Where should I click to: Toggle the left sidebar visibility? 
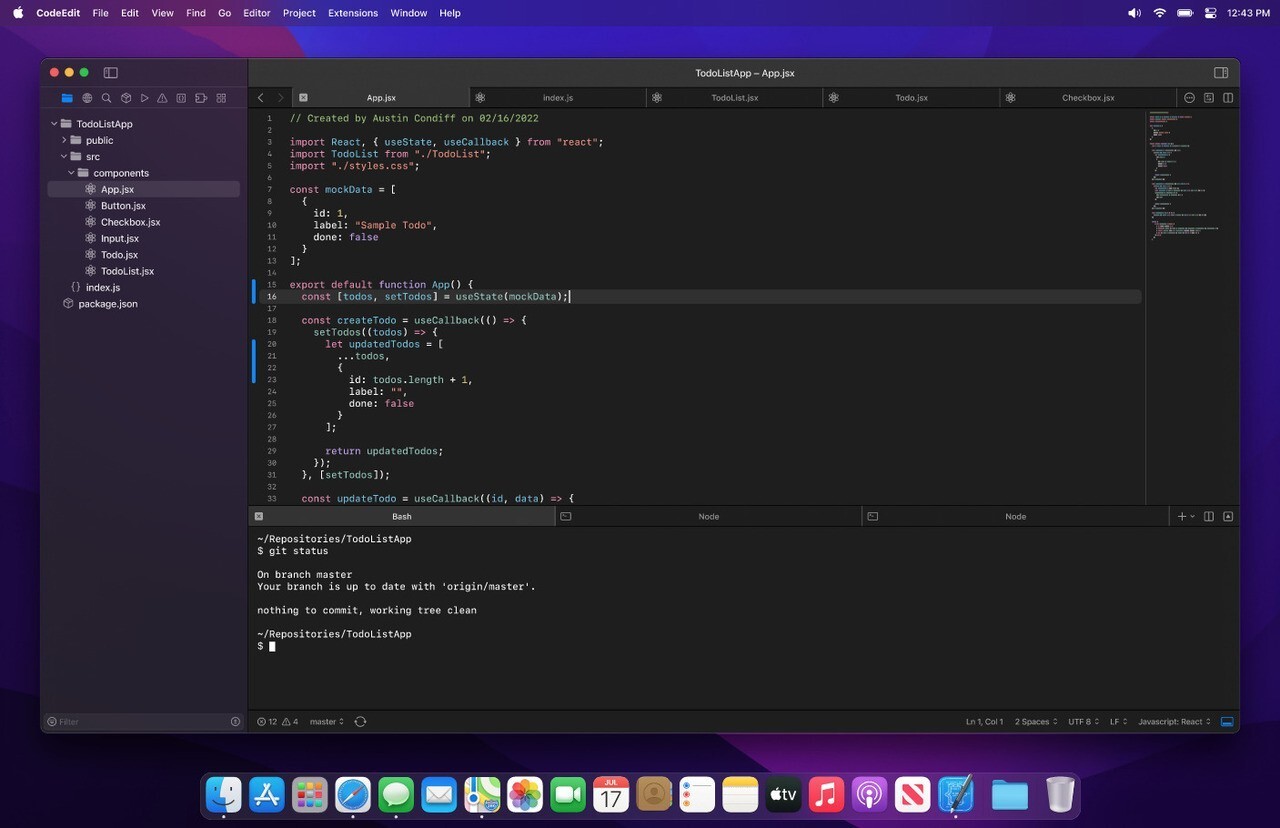pyautogui.click(x=111, y=72)
